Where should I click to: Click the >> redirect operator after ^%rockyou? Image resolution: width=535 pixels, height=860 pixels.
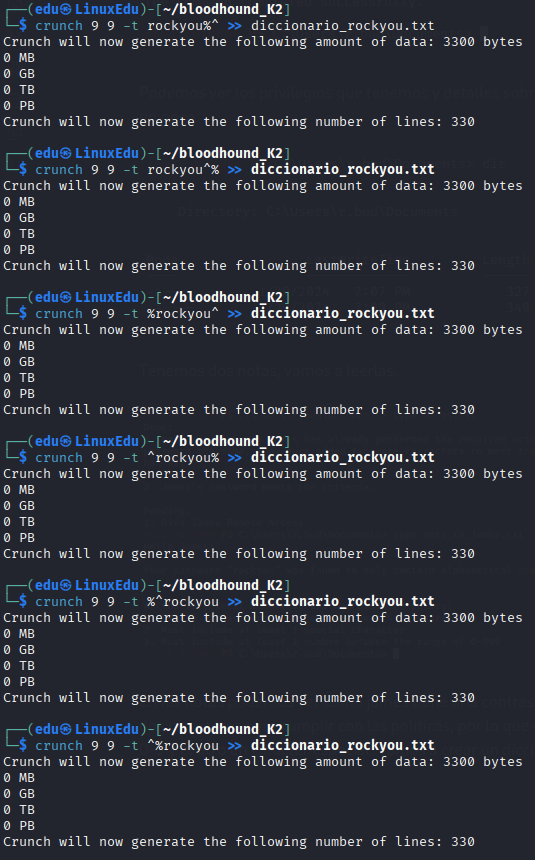(x=235, y=745)
